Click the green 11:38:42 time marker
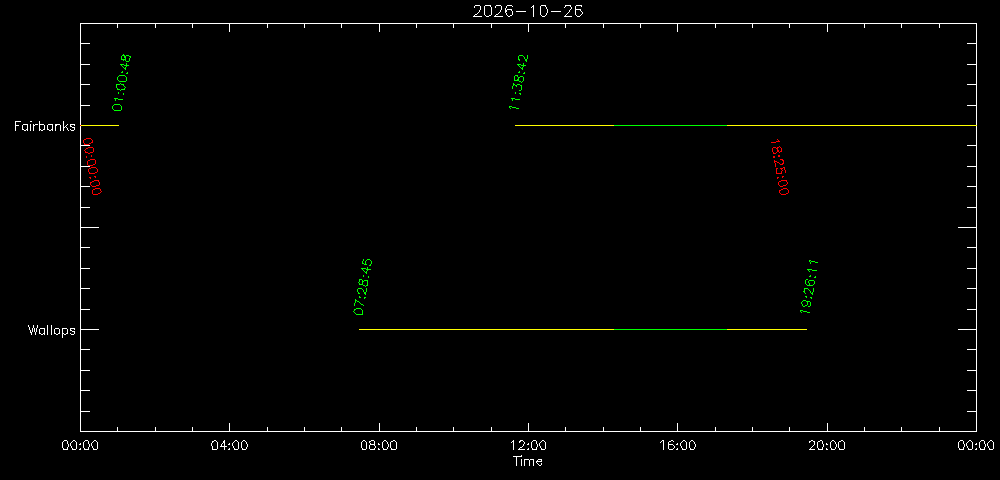 519,82
